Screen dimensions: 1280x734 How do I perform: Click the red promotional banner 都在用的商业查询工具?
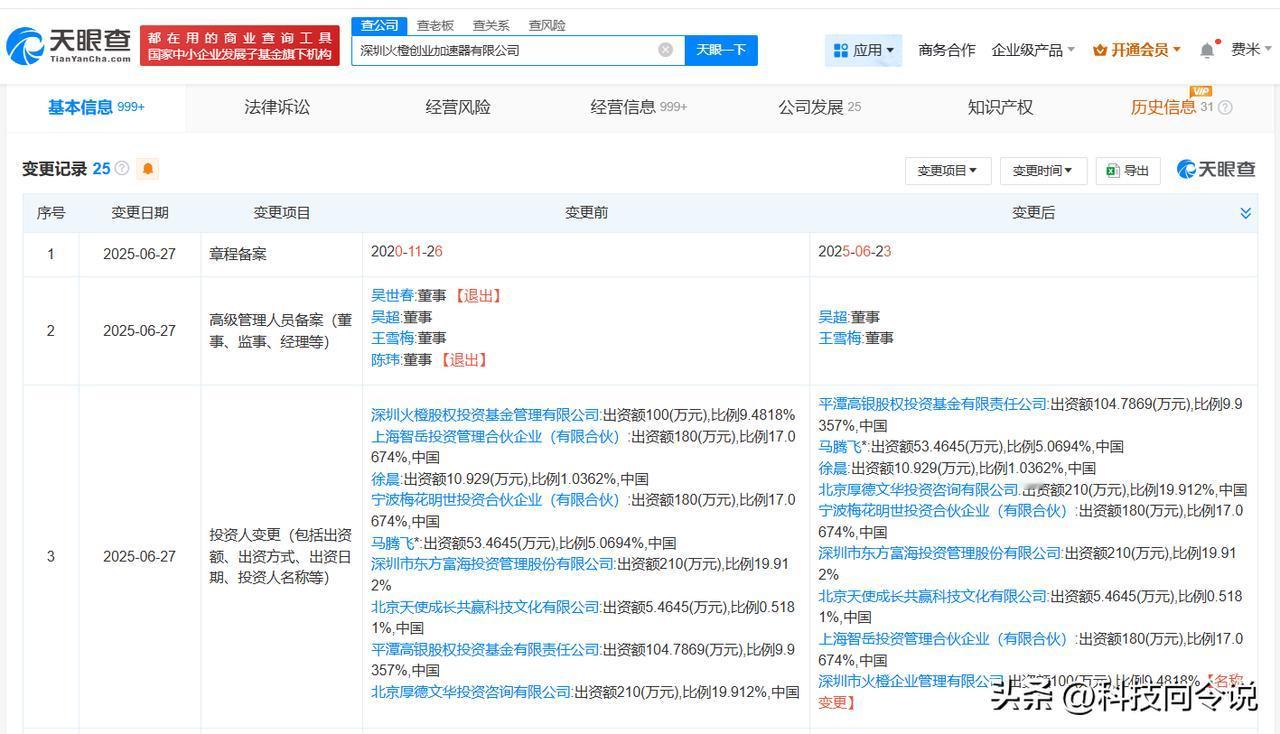240,46
